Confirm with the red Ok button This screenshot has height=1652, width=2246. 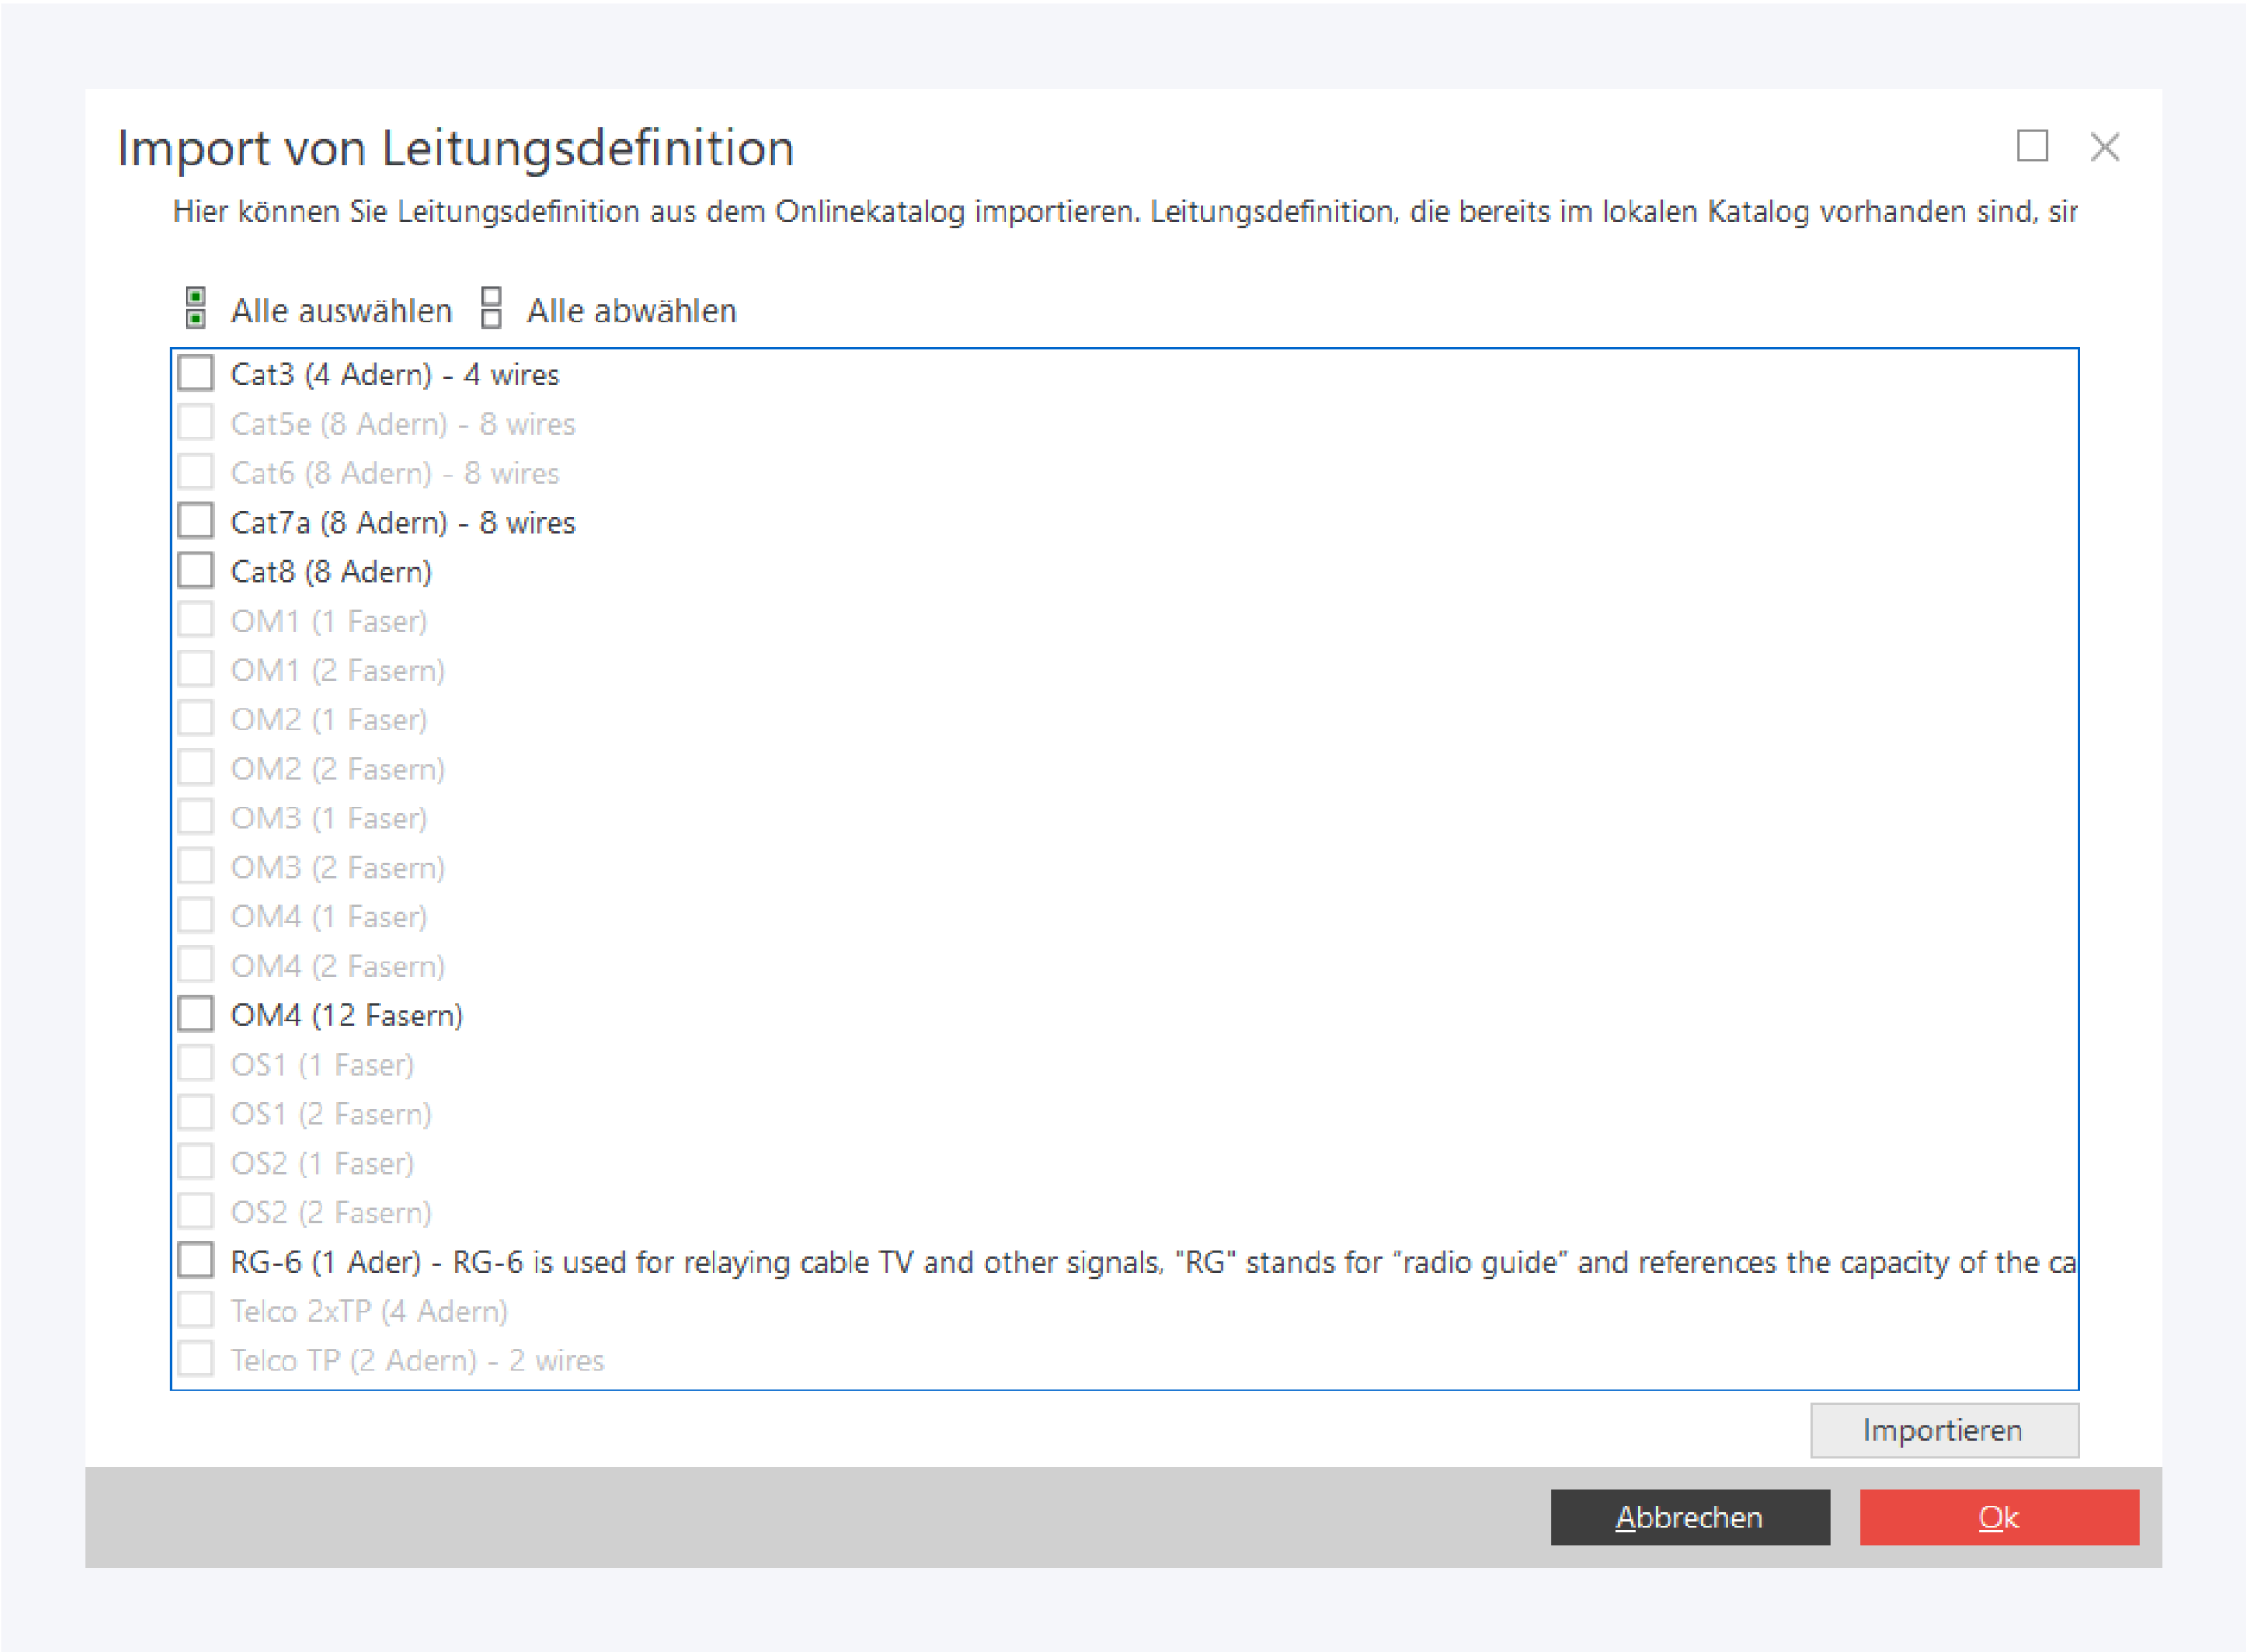[1998, 1517]
